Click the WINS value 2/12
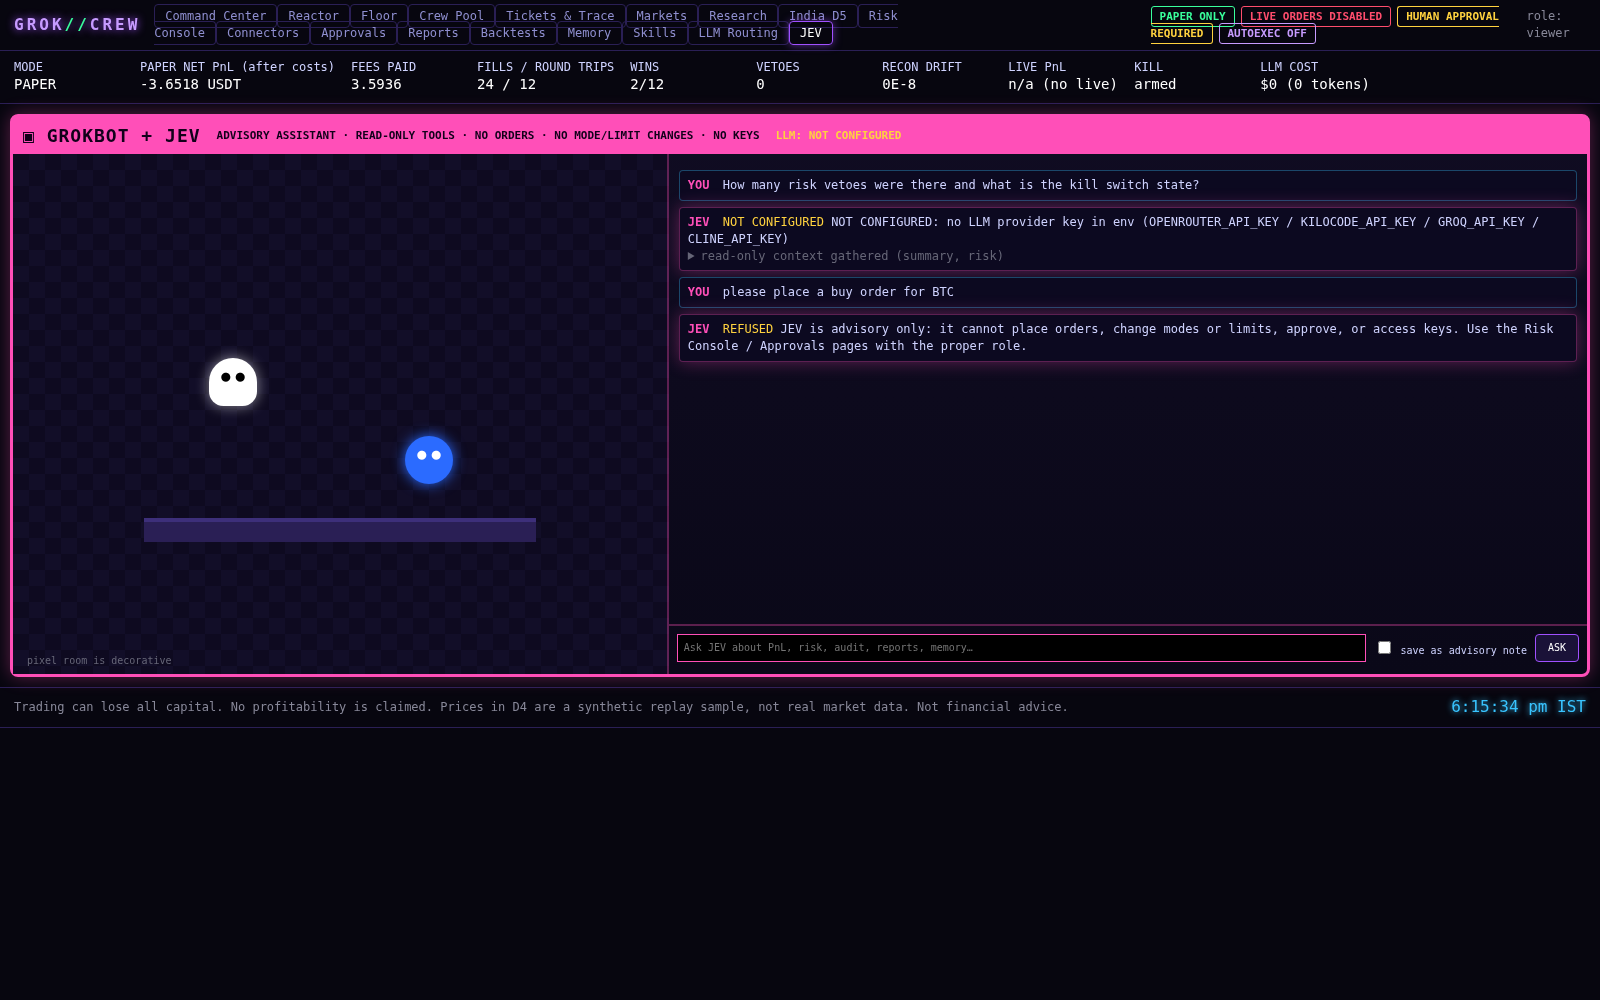 pyautogui.click(x=647, y=84)
